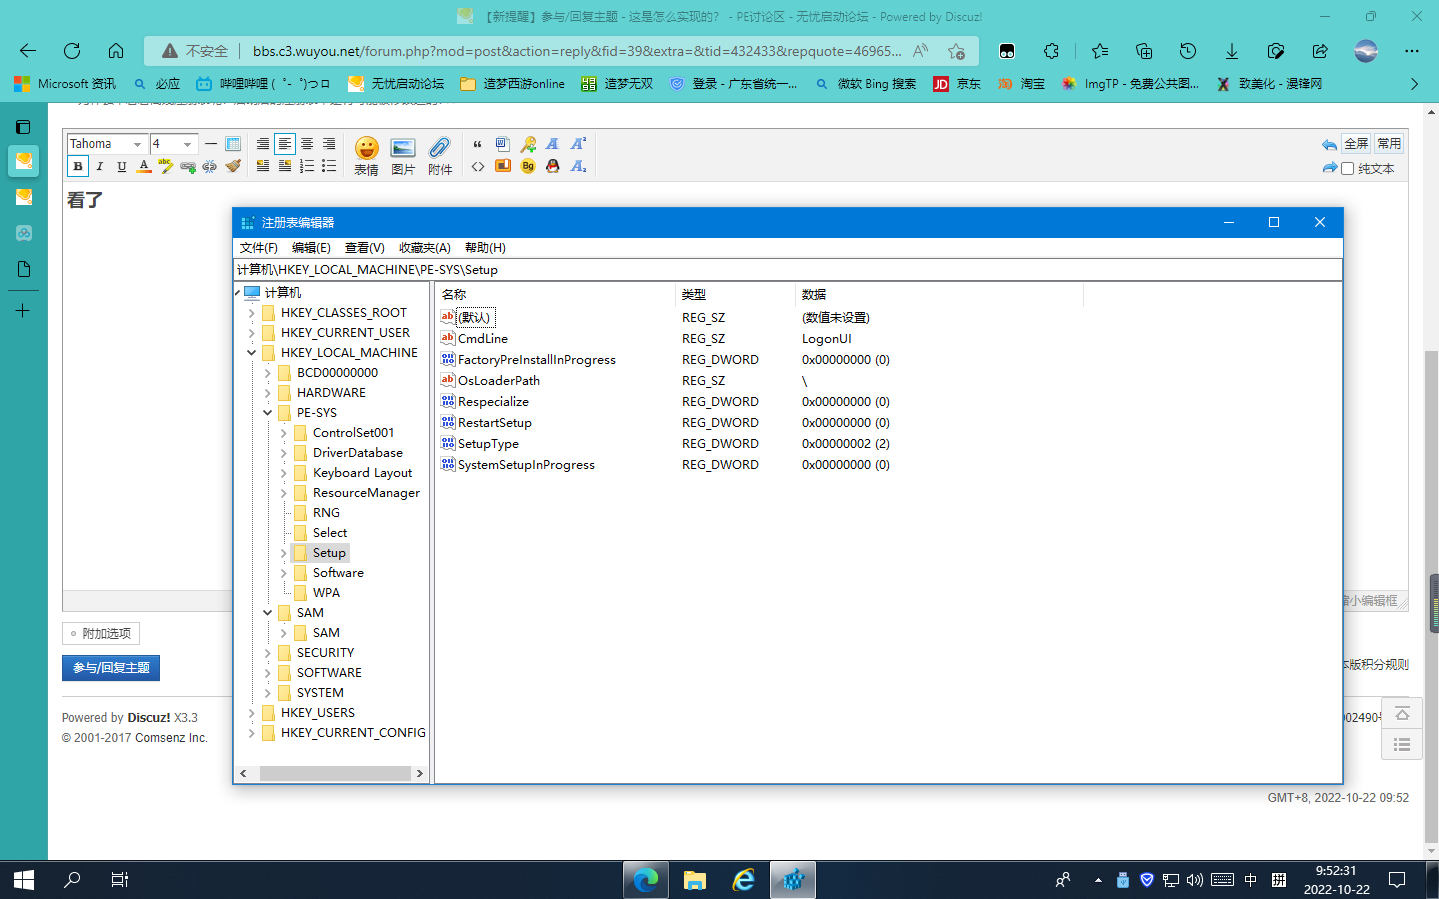
Task: Click the registry address bar path
Action: click(x=788, y=270)
